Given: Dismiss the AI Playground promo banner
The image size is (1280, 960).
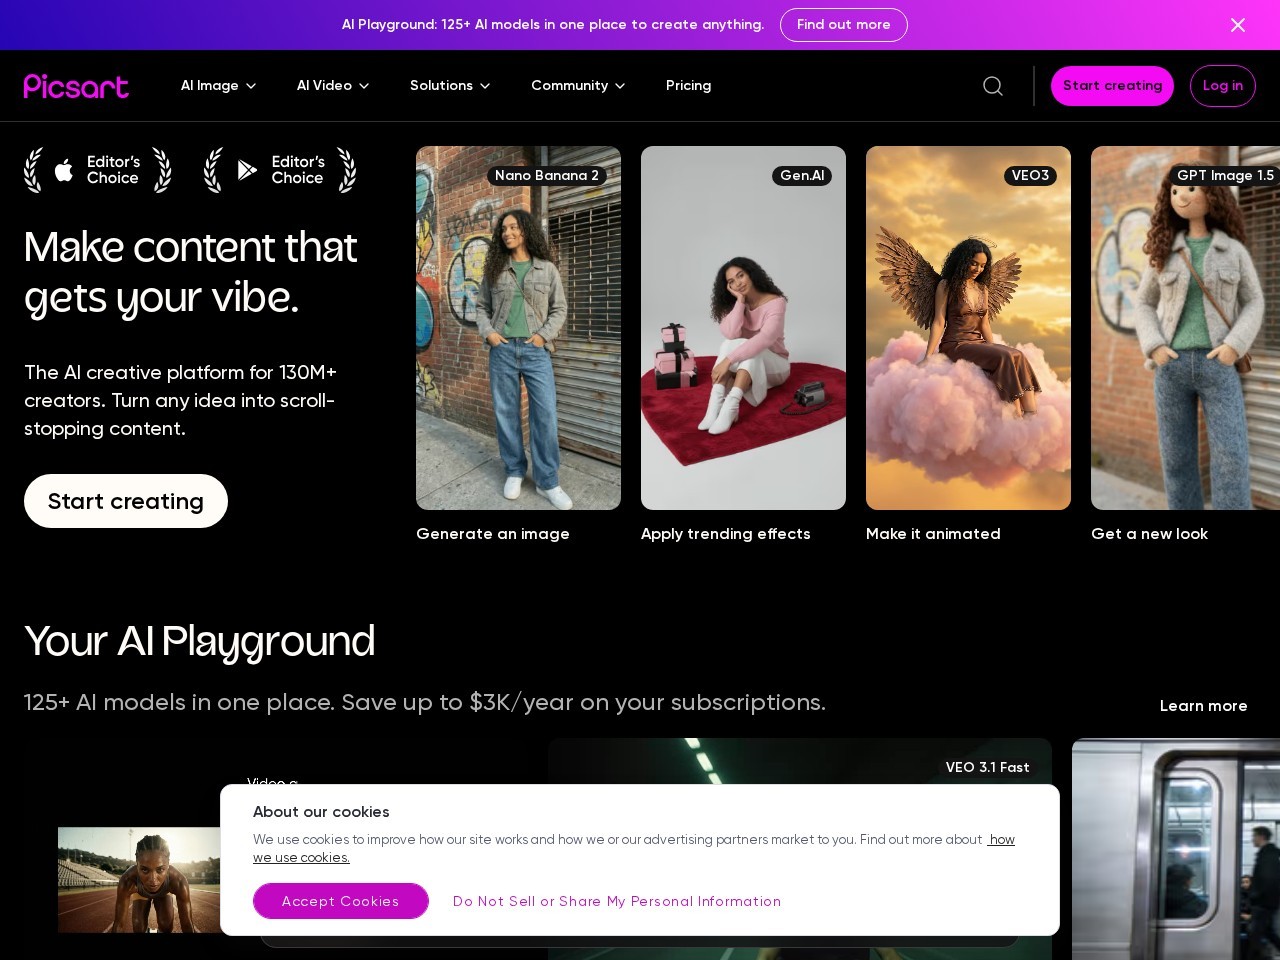Looking at the screenshot, I should (1238, 25).
